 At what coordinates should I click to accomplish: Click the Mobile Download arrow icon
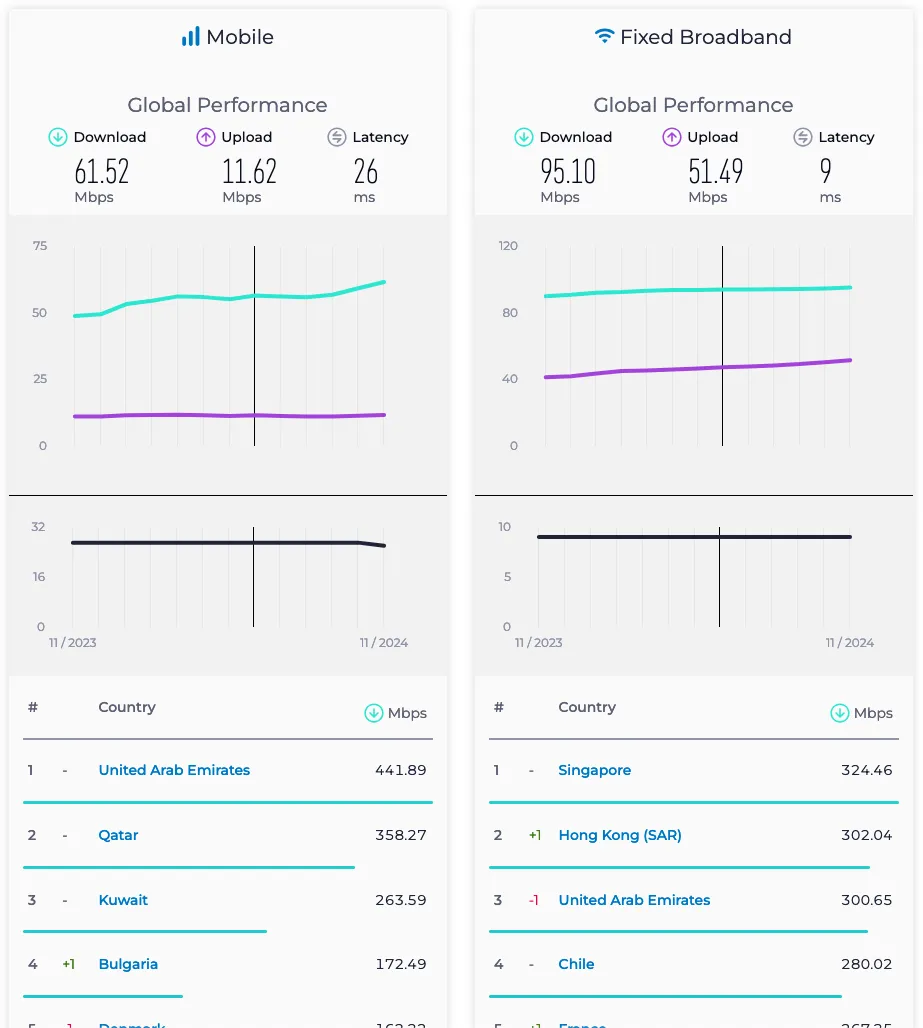58,137
